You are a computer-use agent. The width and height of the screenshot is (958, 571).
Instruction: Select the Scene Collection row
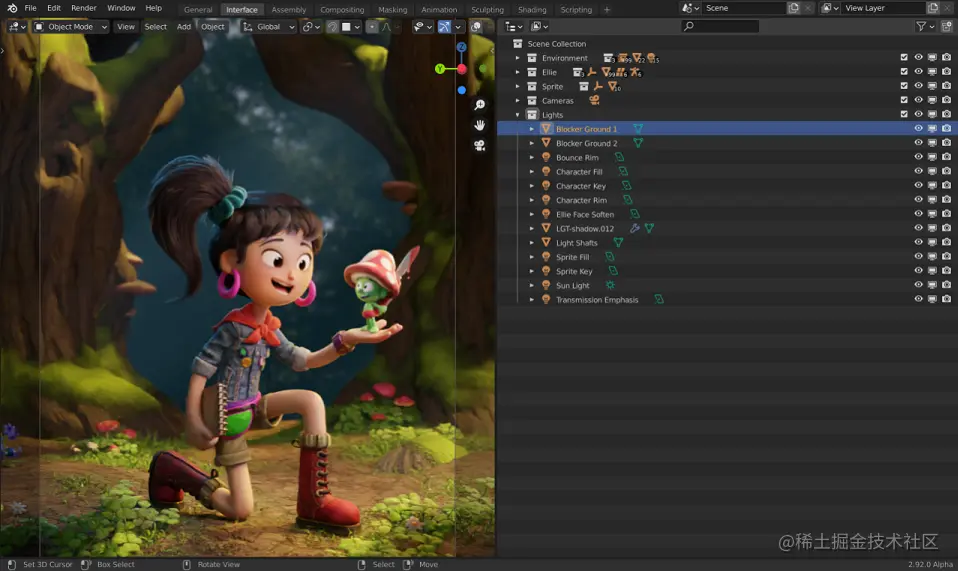point(727,44)
